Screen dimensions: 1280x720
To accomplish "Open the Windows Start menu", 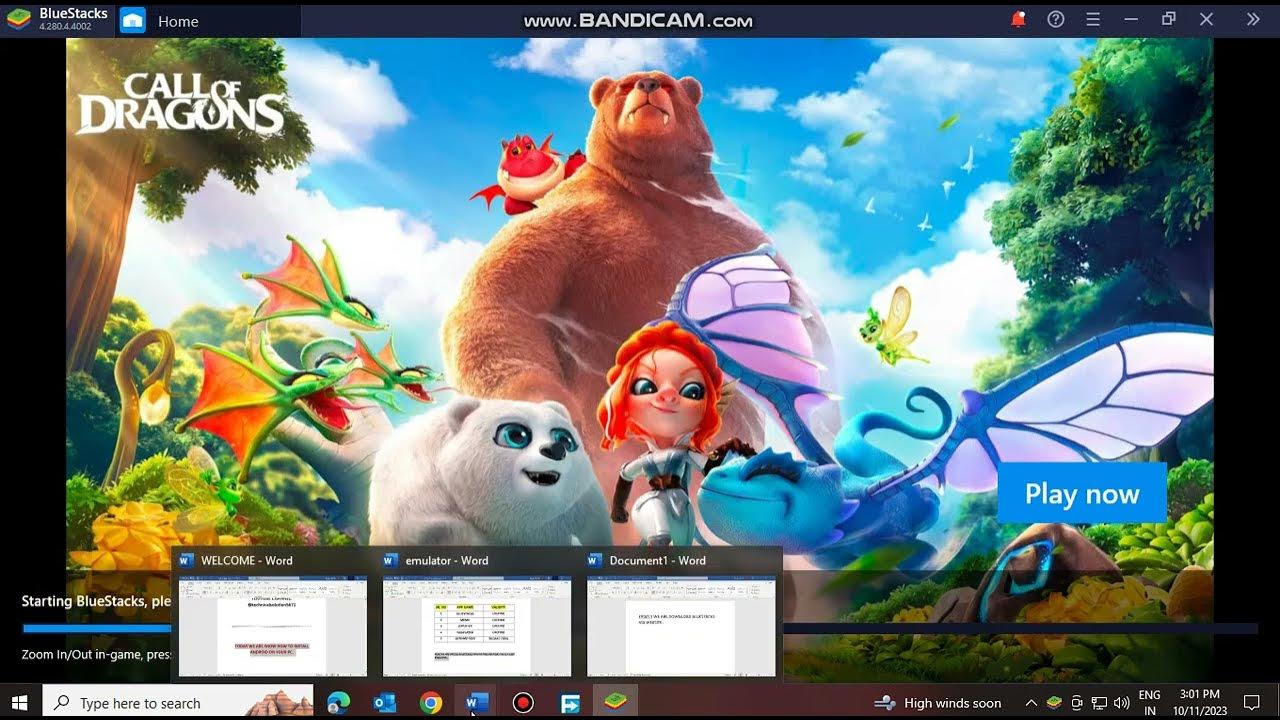I will point(19,703).
